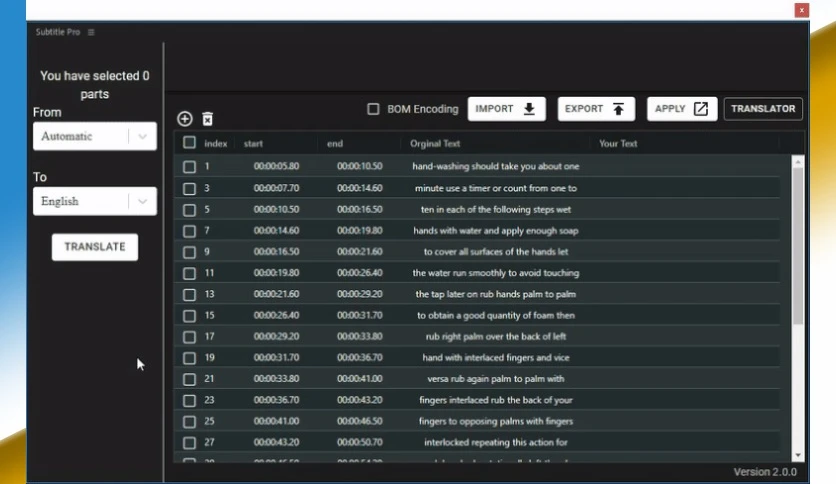The width and height of the screenshot is (836, 484).
Task: Expand the To dropdown chevron arrow
Action: pyautogui.click(x=142, y=201)
